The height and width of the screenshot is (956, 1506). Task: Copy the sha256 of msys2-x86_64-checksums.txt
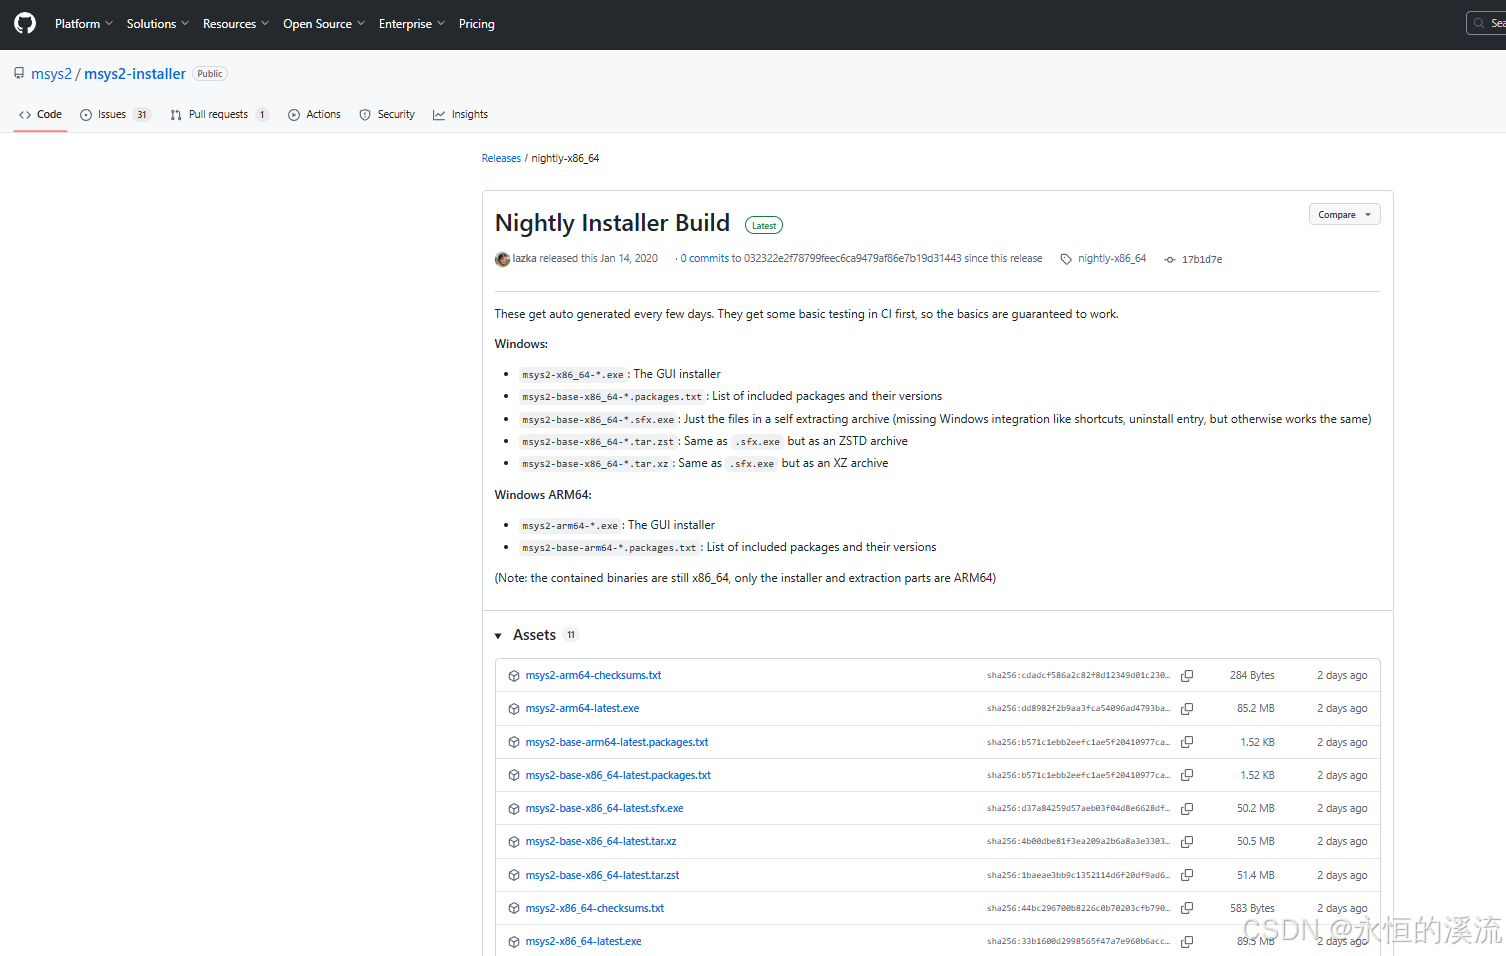coord(1187,908)
